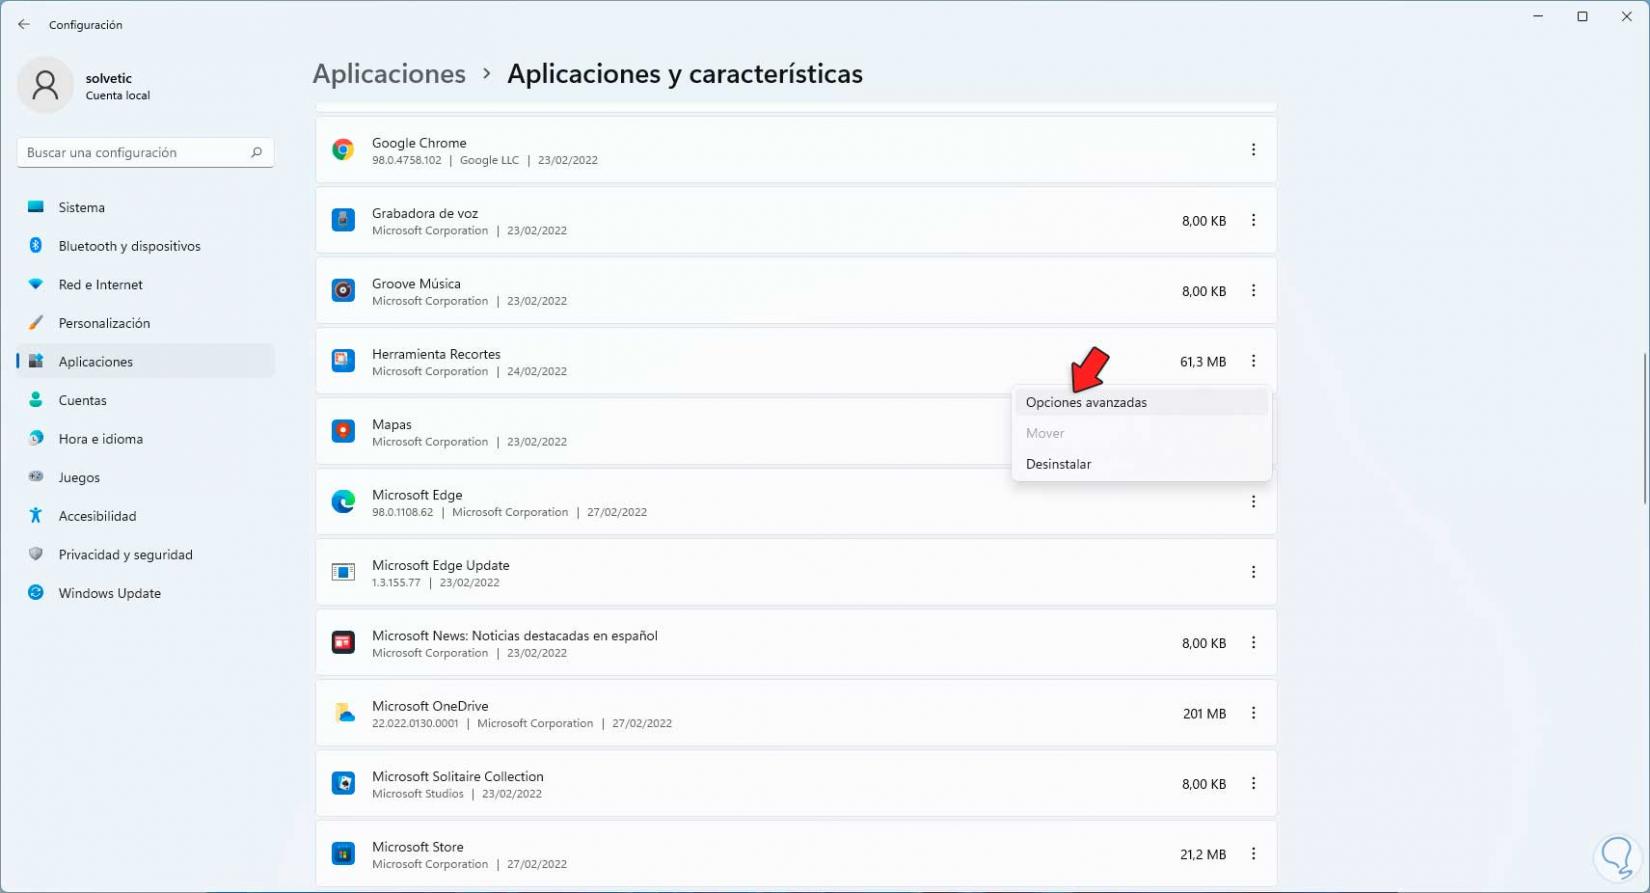Click the Microsoft News app icon
The width and height of the screenshot is (1650, 893).
(343, 643)
